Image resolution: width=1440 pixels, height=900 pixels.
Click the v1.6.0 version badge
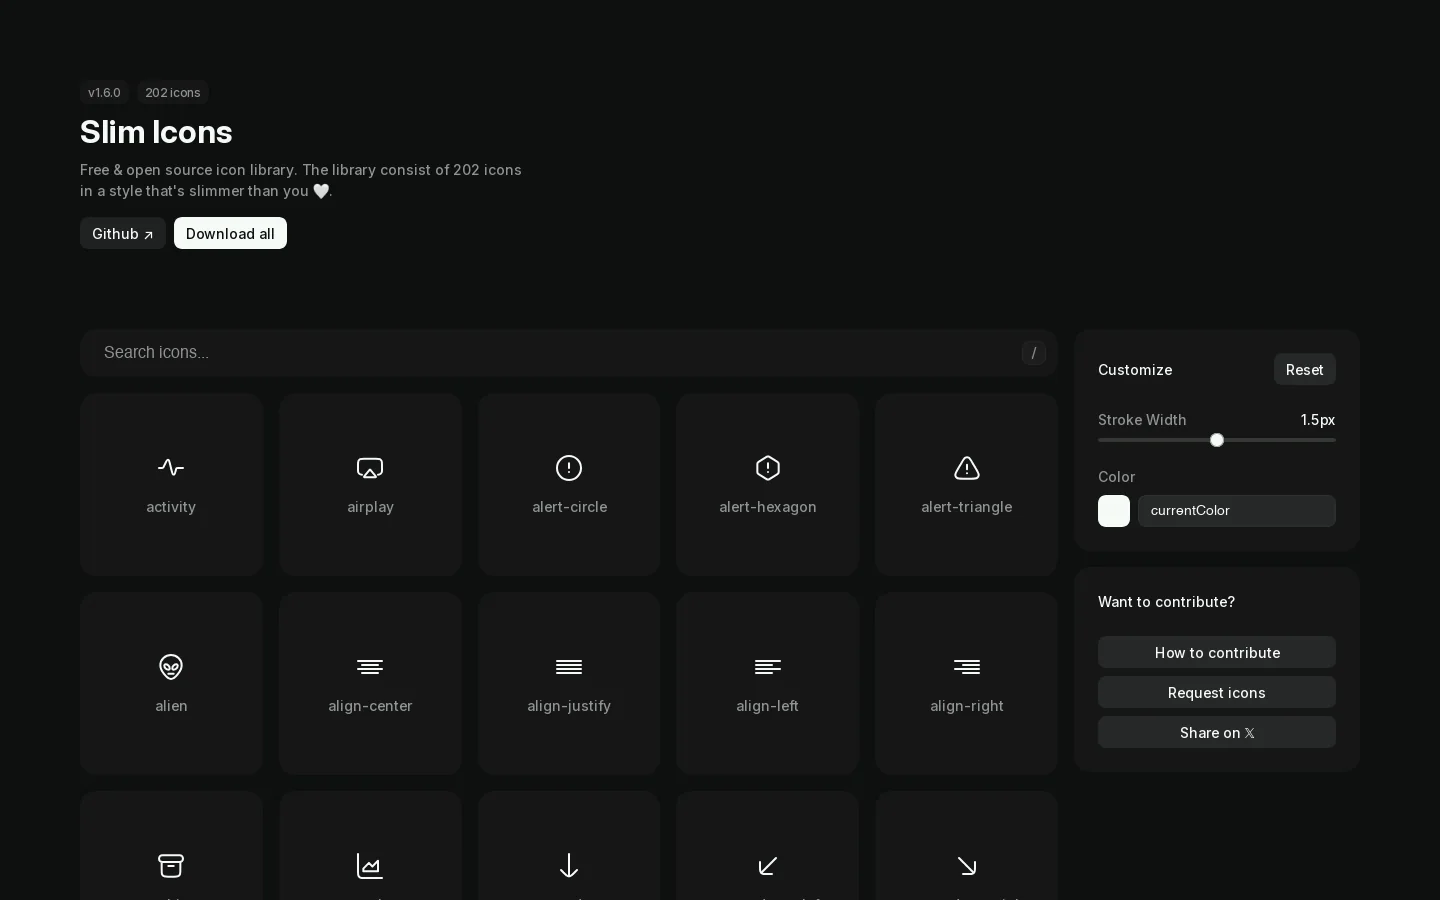pyautogui.click(x=104, y=92)
